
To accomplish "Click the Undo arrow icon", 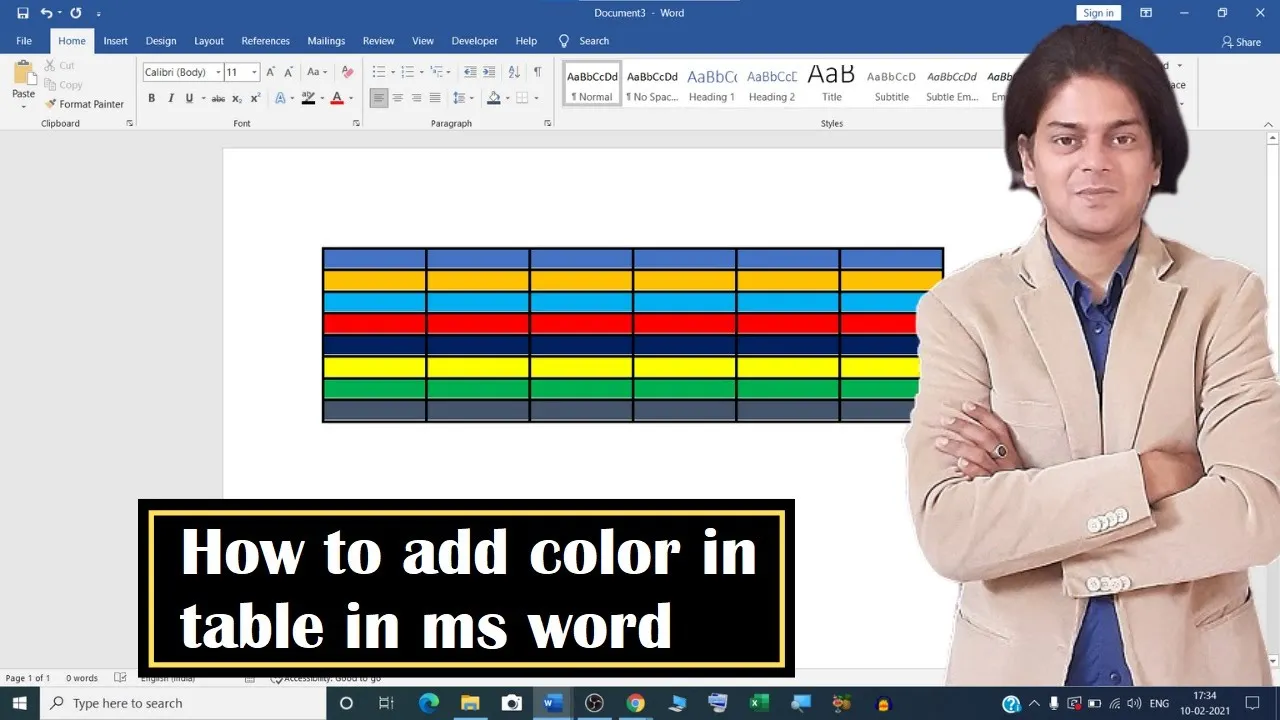I will pyautogui.click(x=46, y=13).
